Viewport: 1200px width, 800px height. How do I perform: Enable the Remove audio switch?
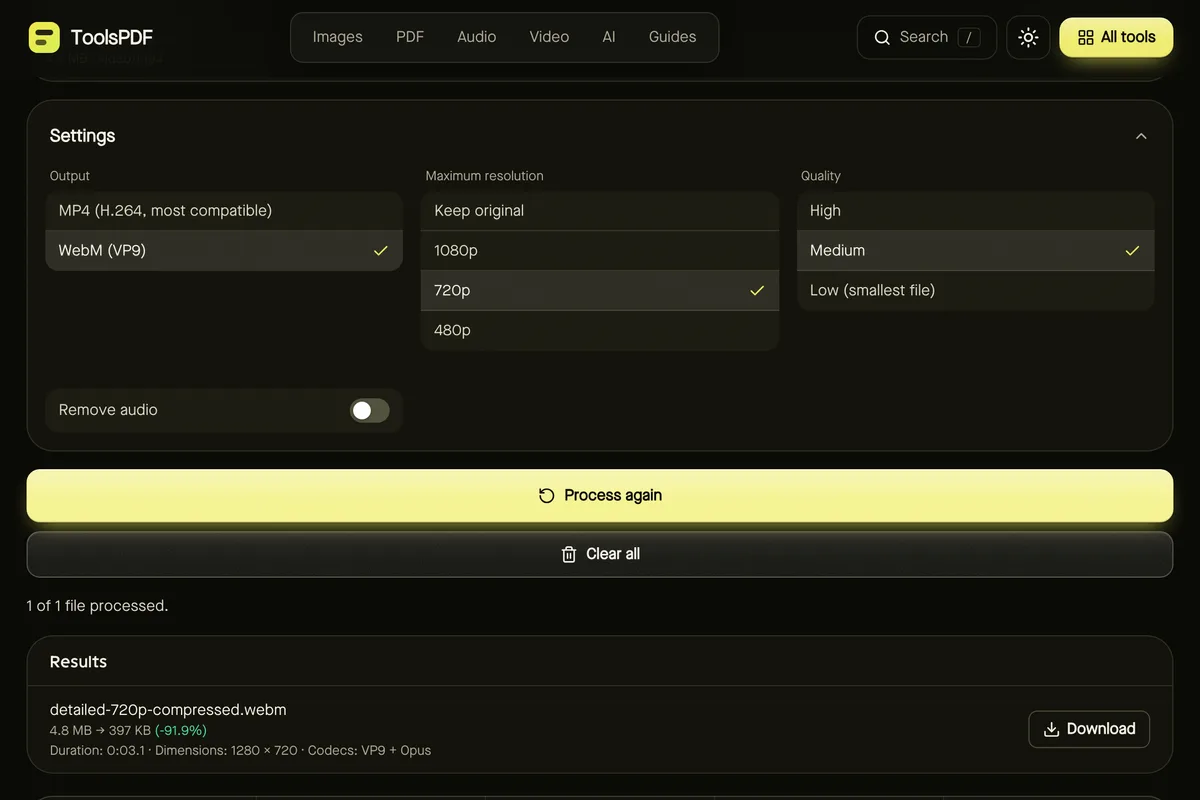369,410
